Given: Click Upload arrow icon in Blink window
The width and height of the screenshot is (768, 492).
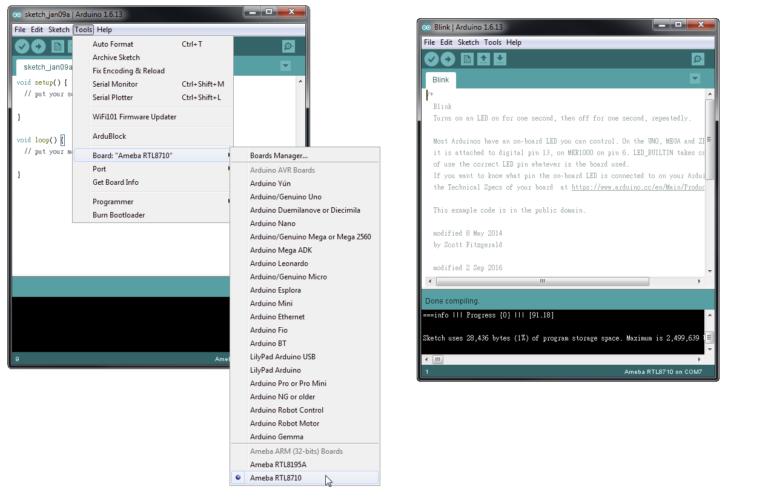Looking at the screenshot, I should (448, 59).
